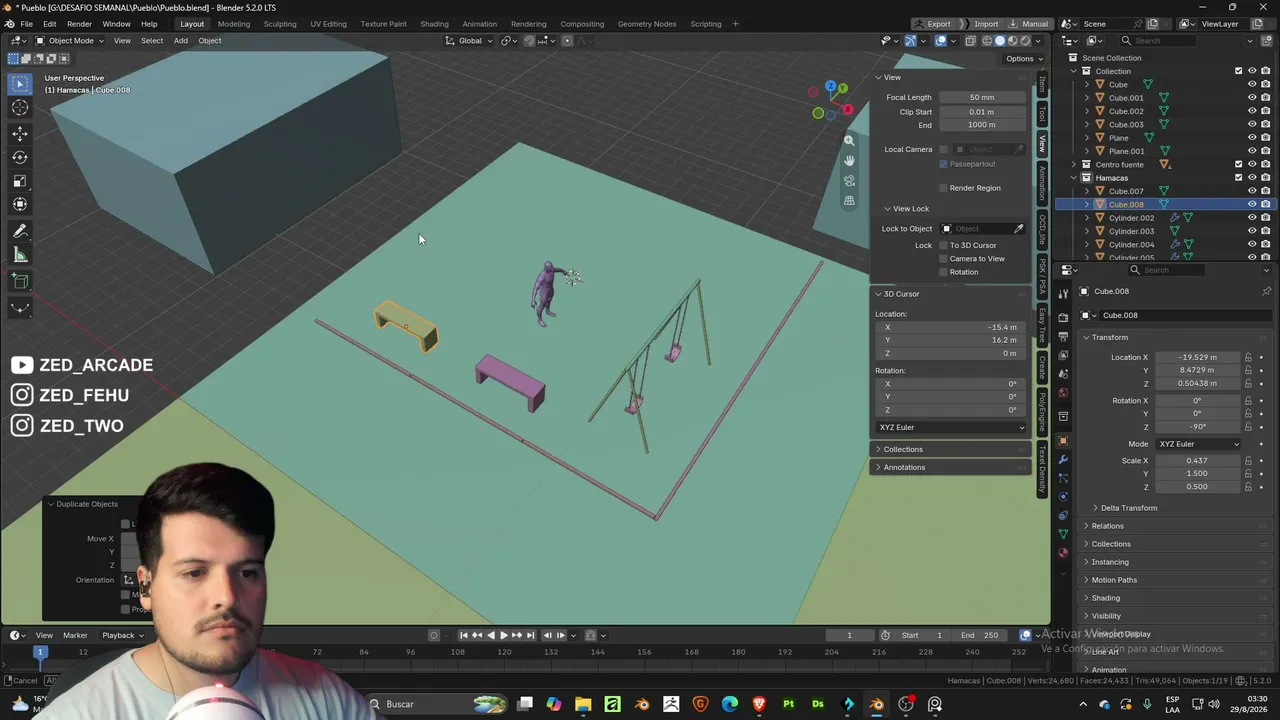Open the Particles properties tab

point(1063,478)
